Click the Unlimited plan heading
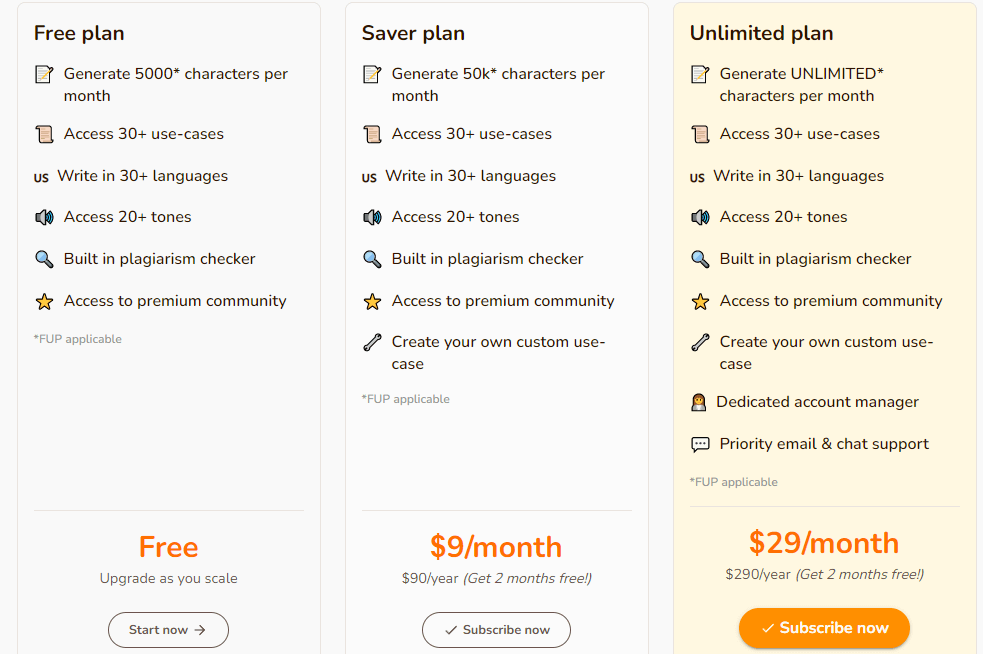The height and width of the screenshot is (654, 983). pyautogui.click(x=762, y=33)
